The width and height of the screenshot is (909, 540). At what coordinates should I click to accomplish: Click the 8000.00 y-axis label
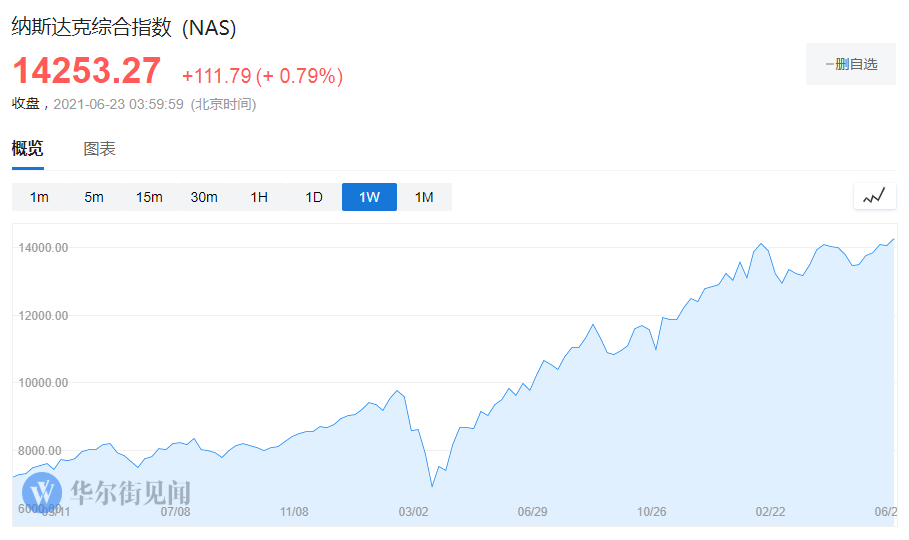click(39, 451)
